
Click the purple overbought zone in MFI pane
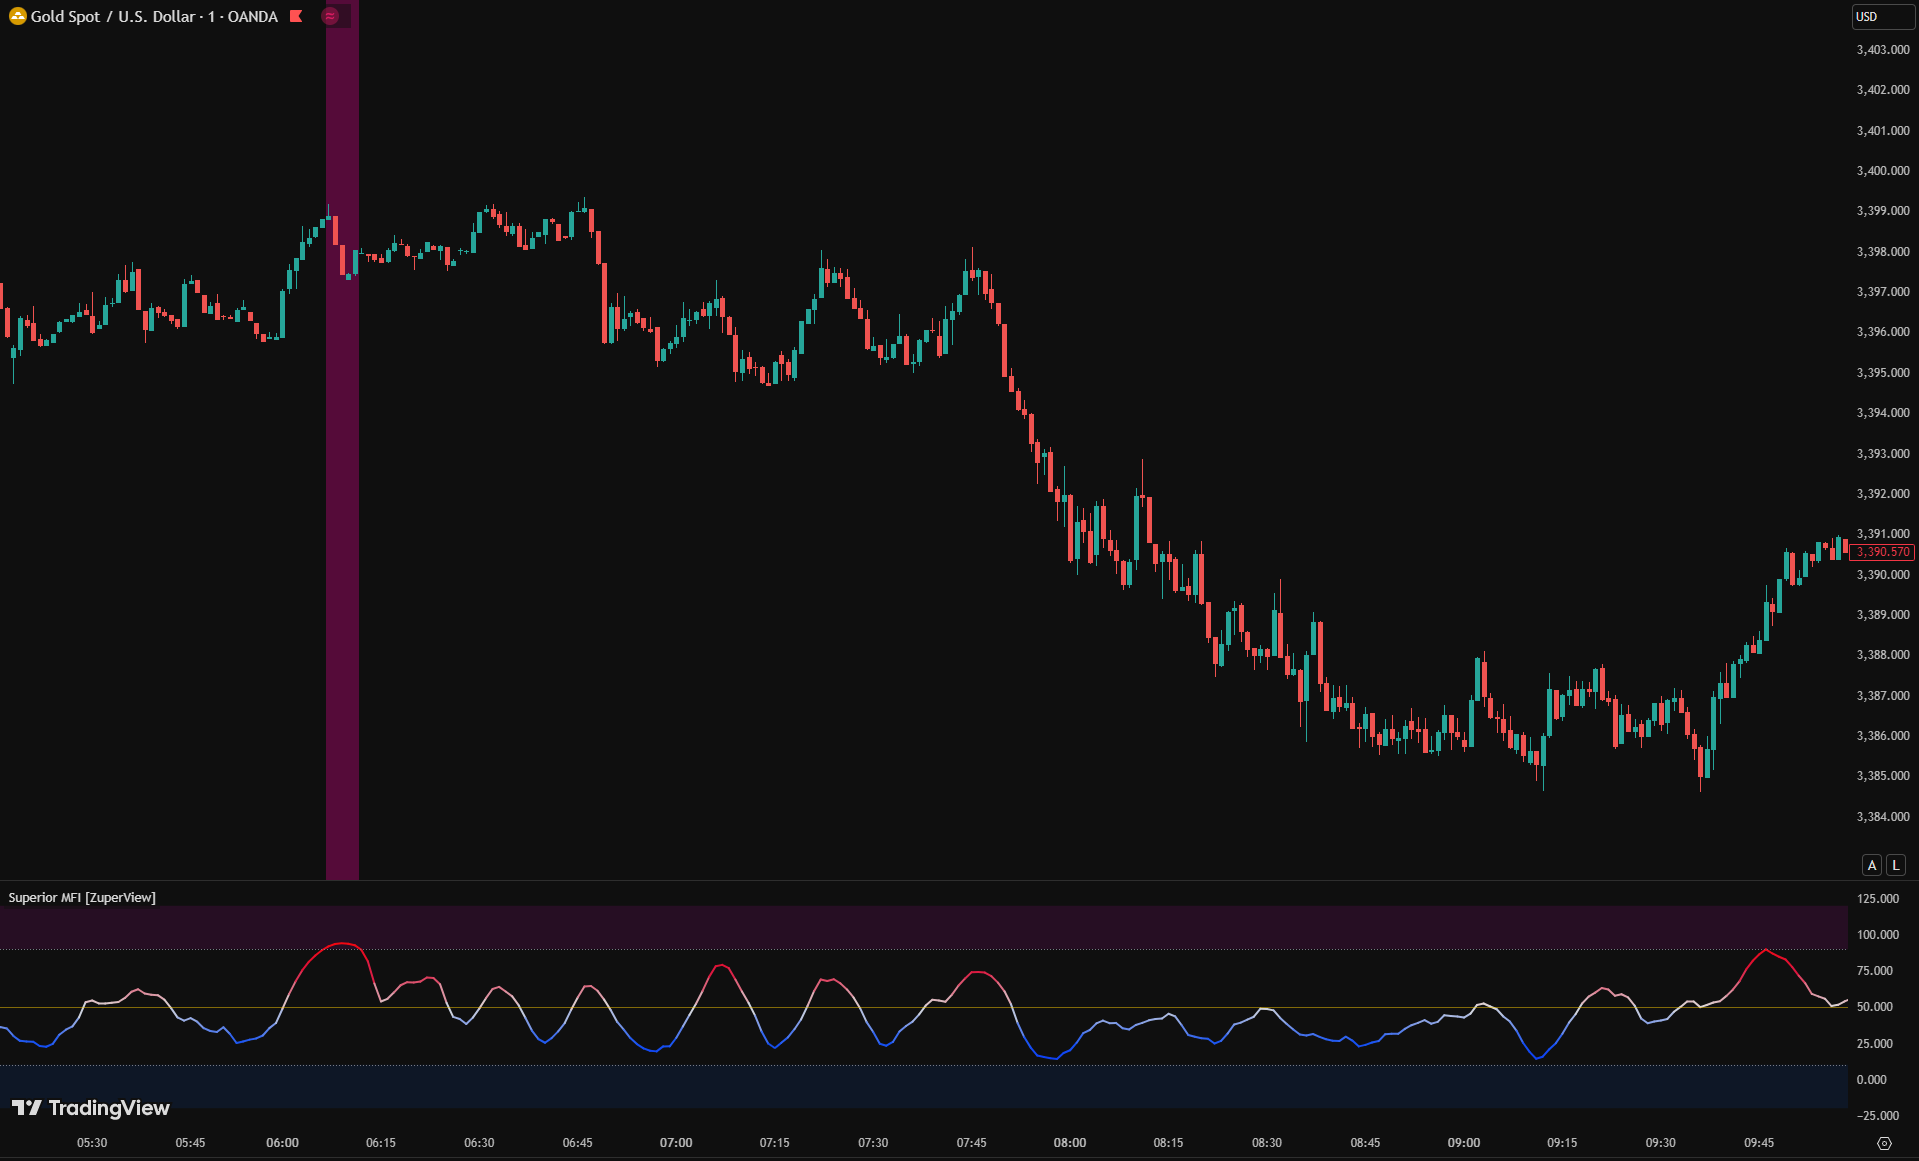900,927
